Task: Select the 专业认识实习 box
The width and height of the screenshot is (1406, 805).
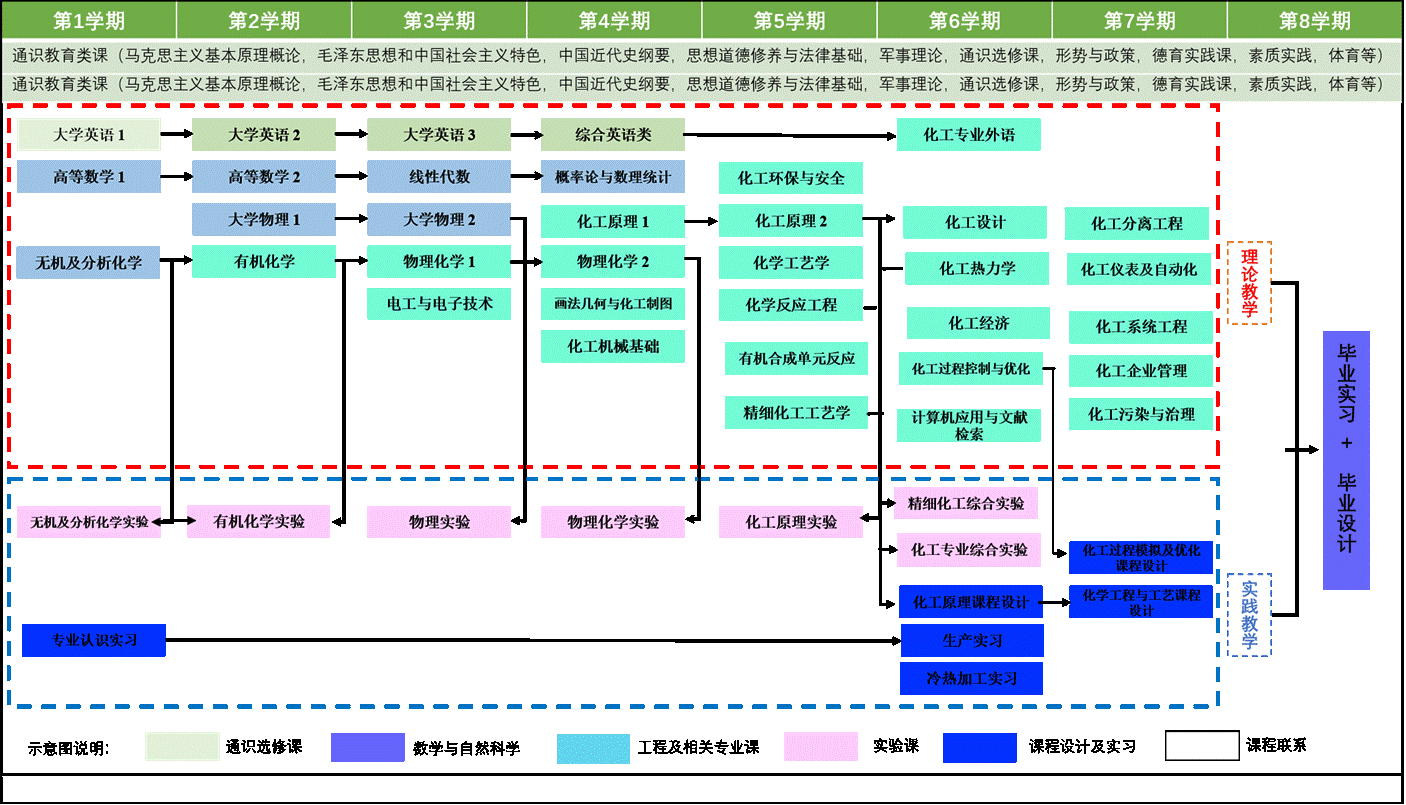Action: (94, 640)
